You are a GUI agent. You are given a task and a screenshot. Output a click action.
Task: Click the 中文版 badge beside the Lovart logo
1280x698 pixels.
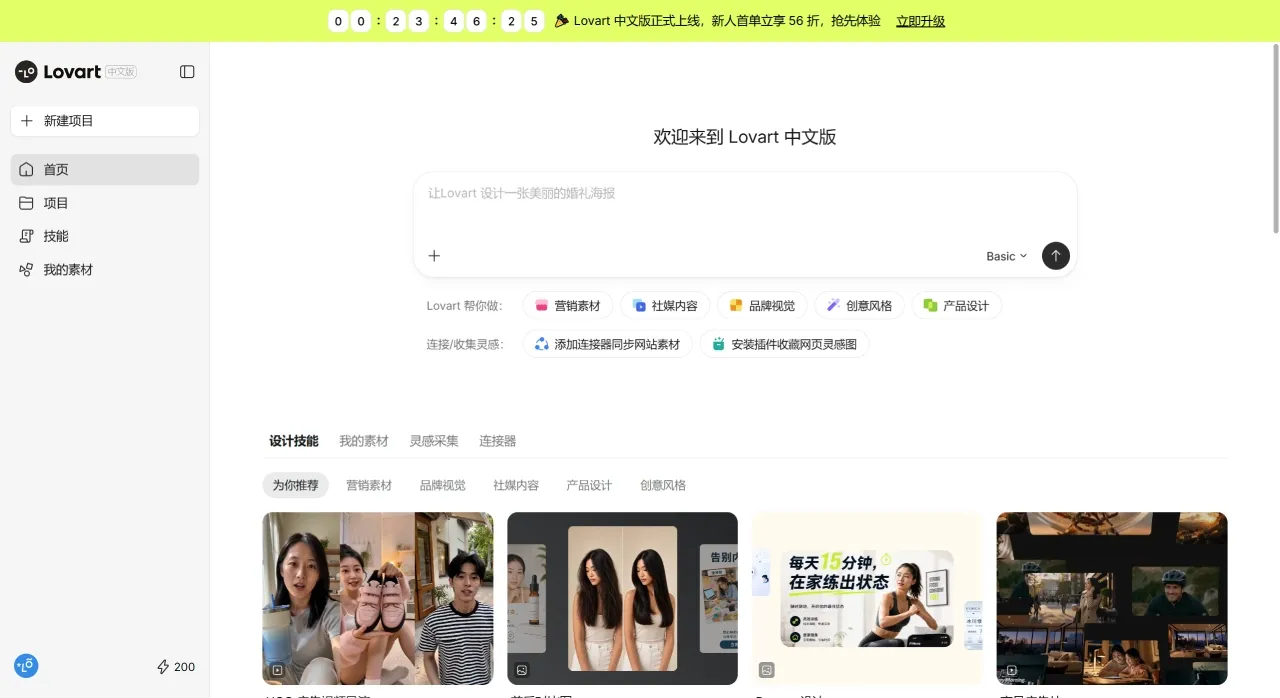(x=121, y=72)
